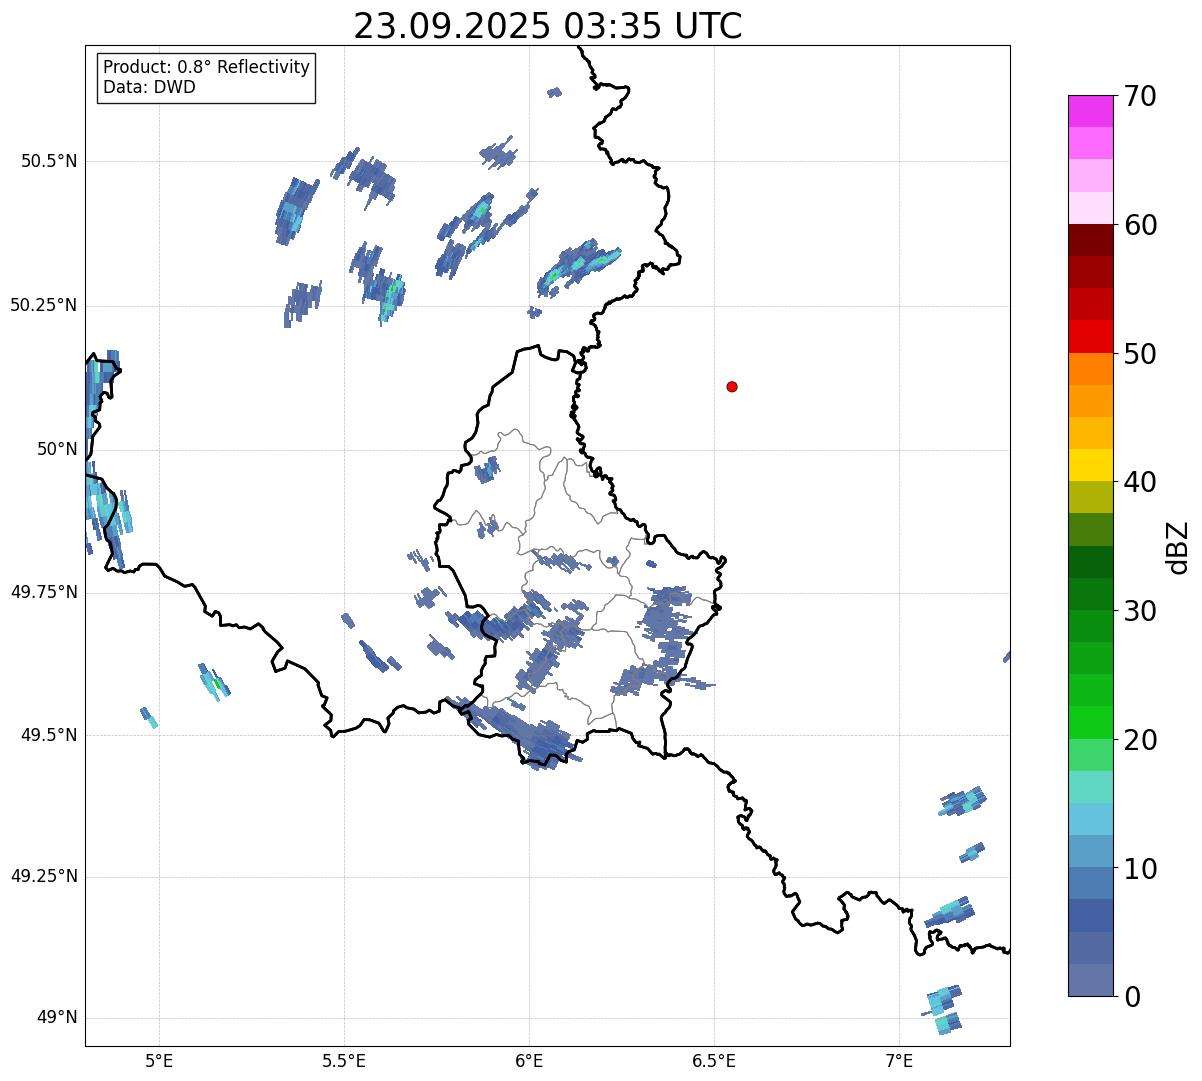Click the '49.25°N' latitude label
1202x1081 pixels.
click(x=44, y=877)
